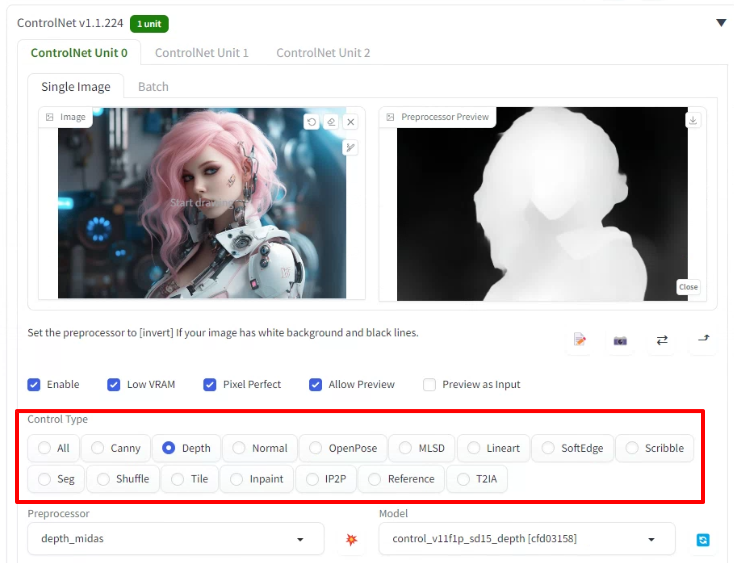Remove the uploaded image with the X icon

pyautogui.click(x=351, y=122)
